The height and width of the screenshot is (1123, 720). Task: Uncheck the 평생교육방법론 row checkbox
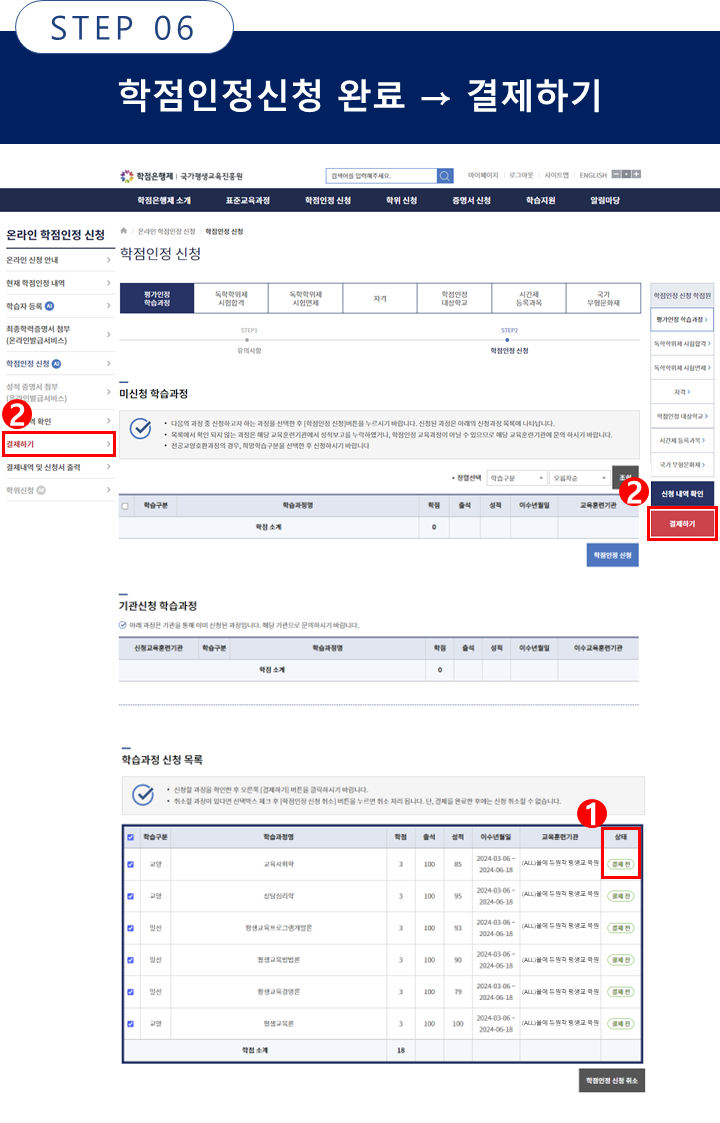[130, 960]
